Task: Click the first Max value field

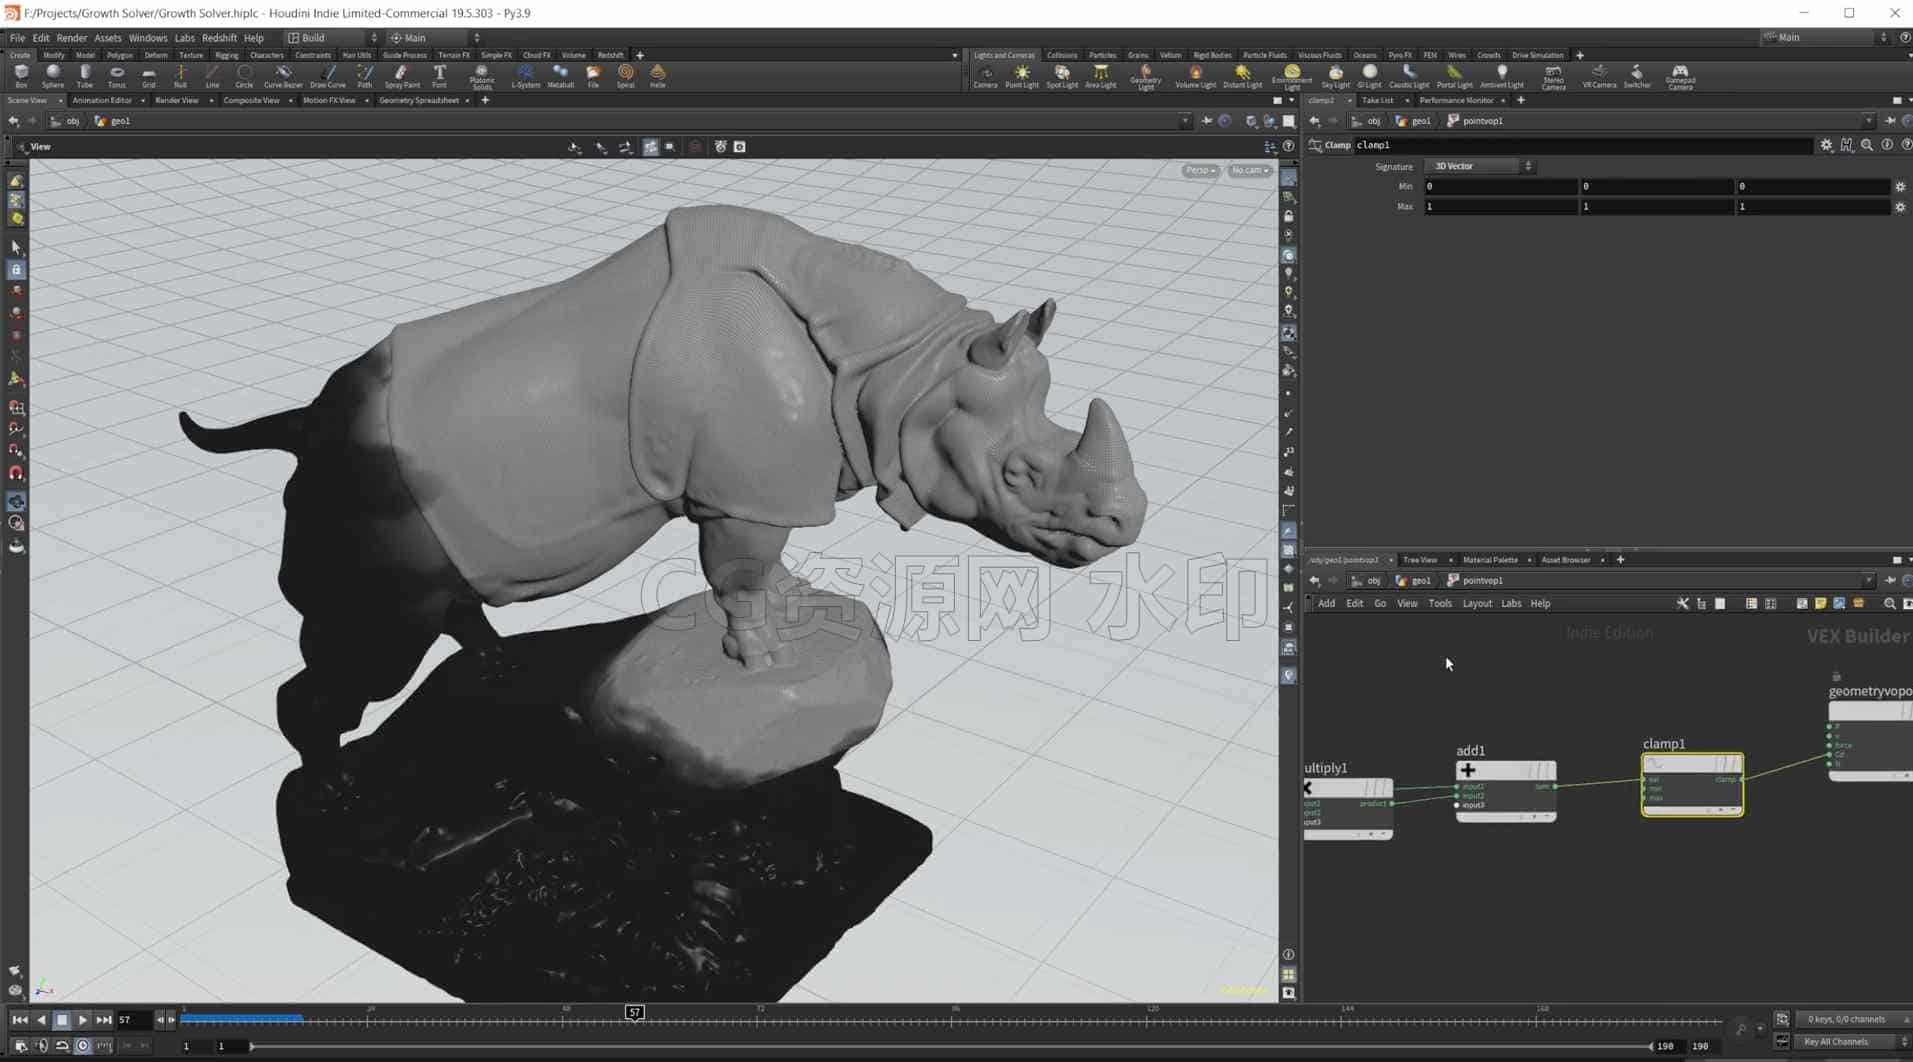Action: (1500, 206)
